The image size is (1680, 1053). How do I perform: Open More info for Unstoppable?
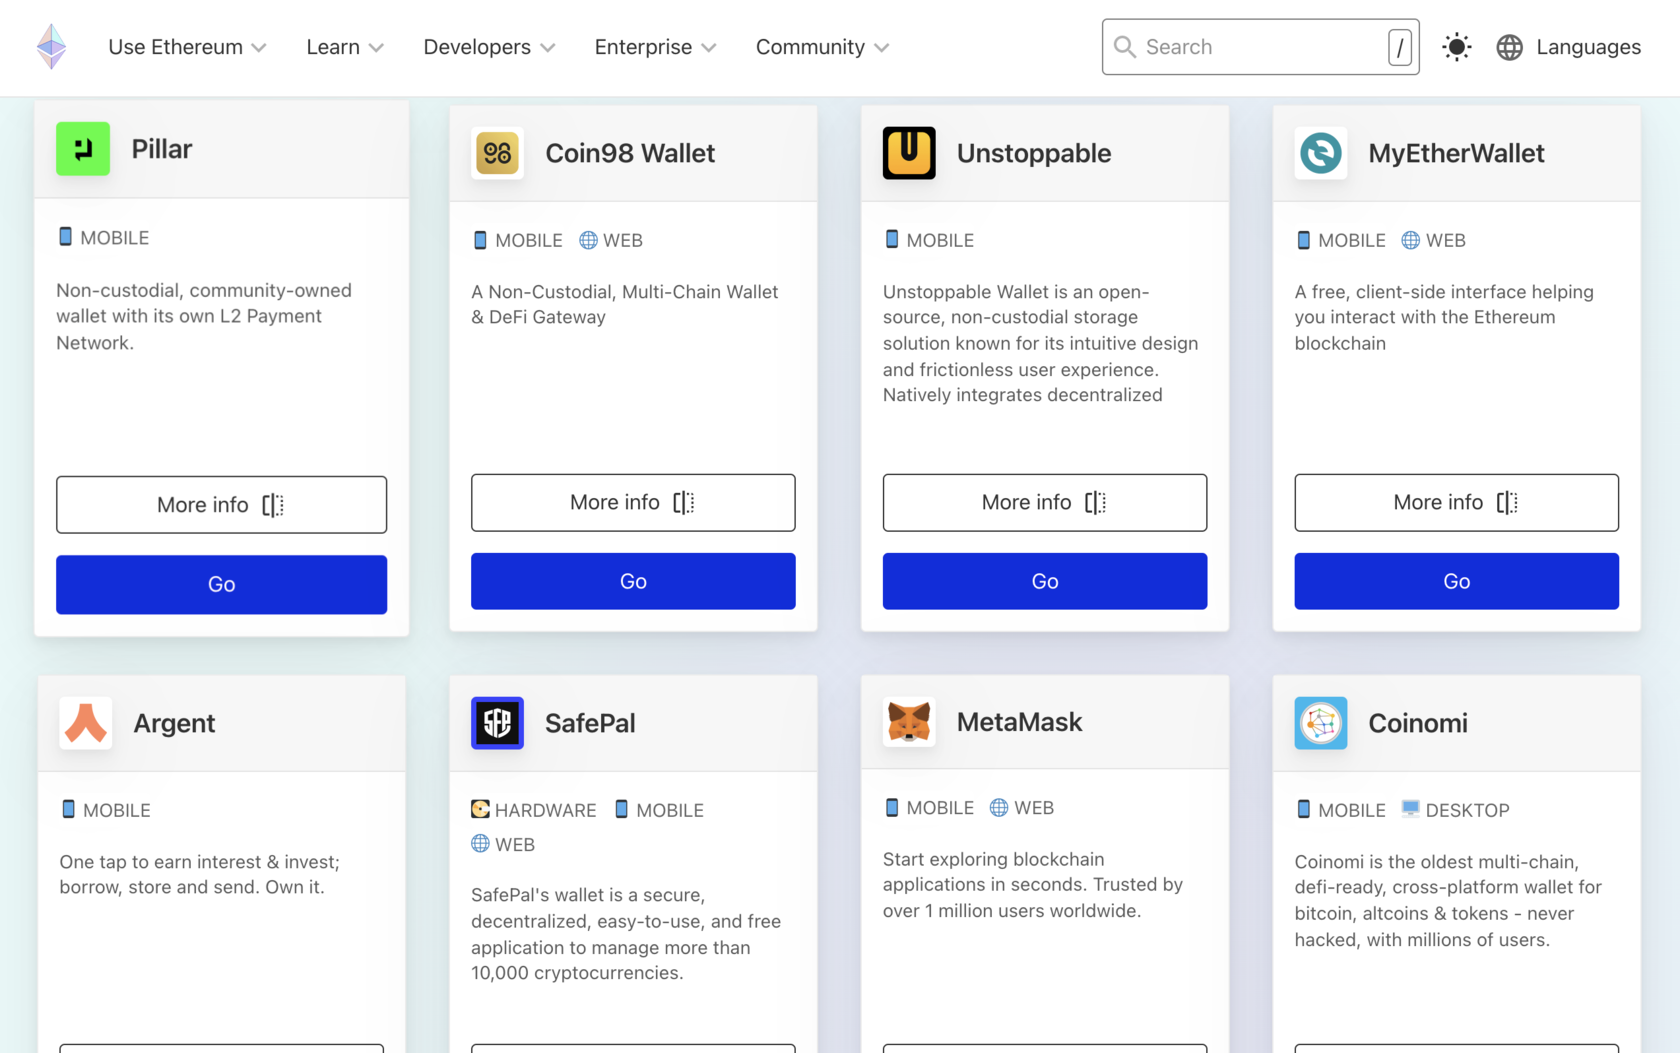(x=1045, y=502)
